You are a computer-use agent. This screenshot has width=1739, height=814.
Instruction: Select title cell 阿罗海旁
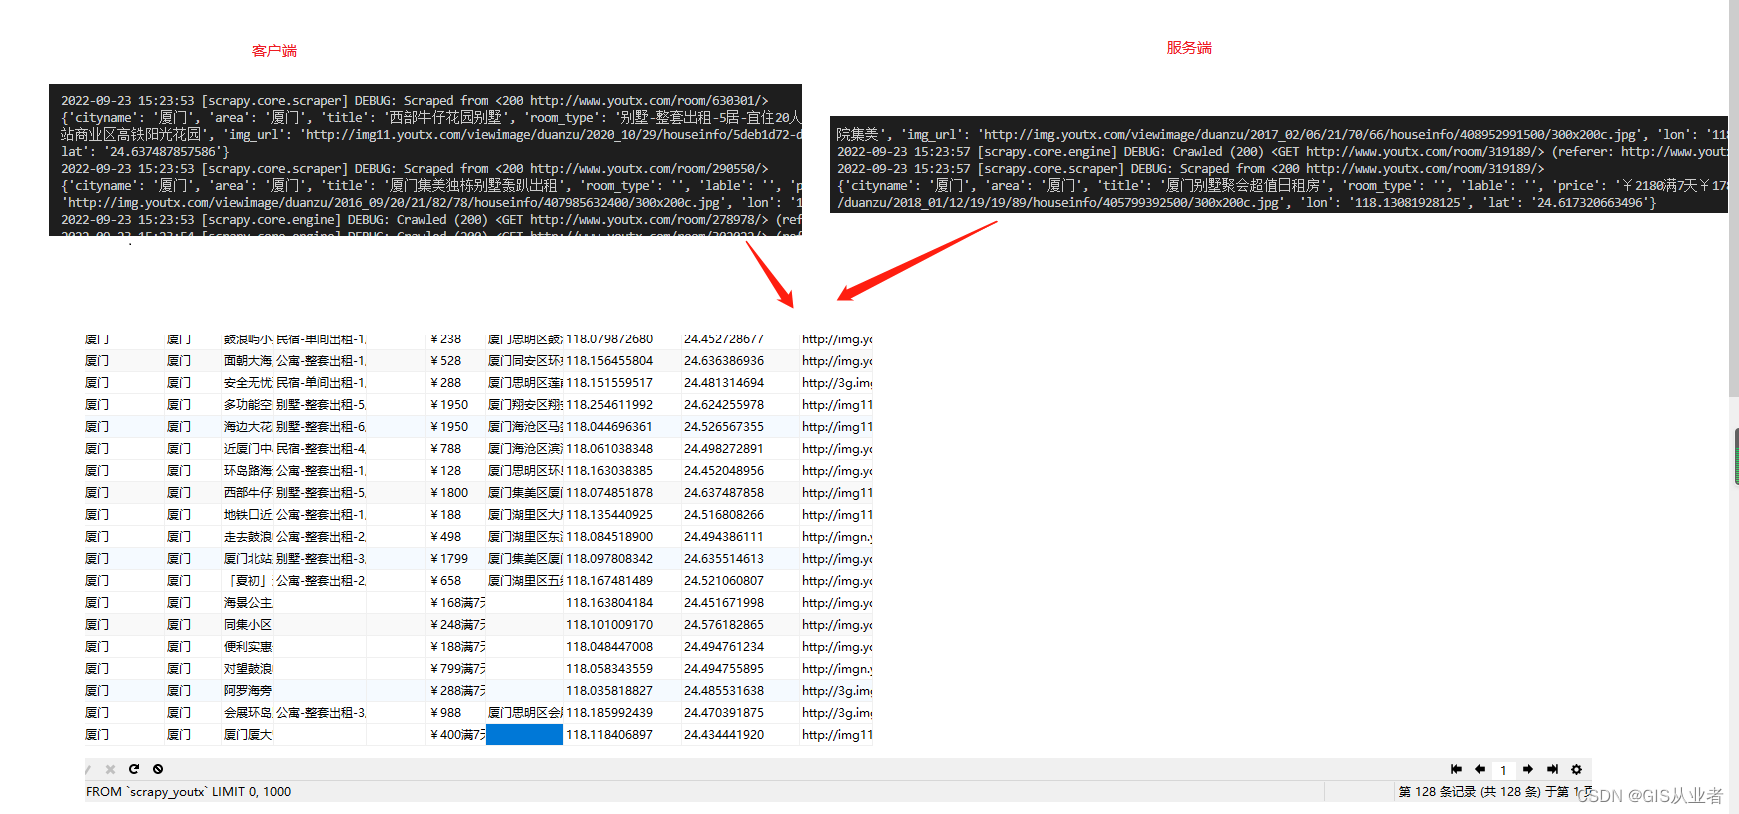(x=248, y=691)
